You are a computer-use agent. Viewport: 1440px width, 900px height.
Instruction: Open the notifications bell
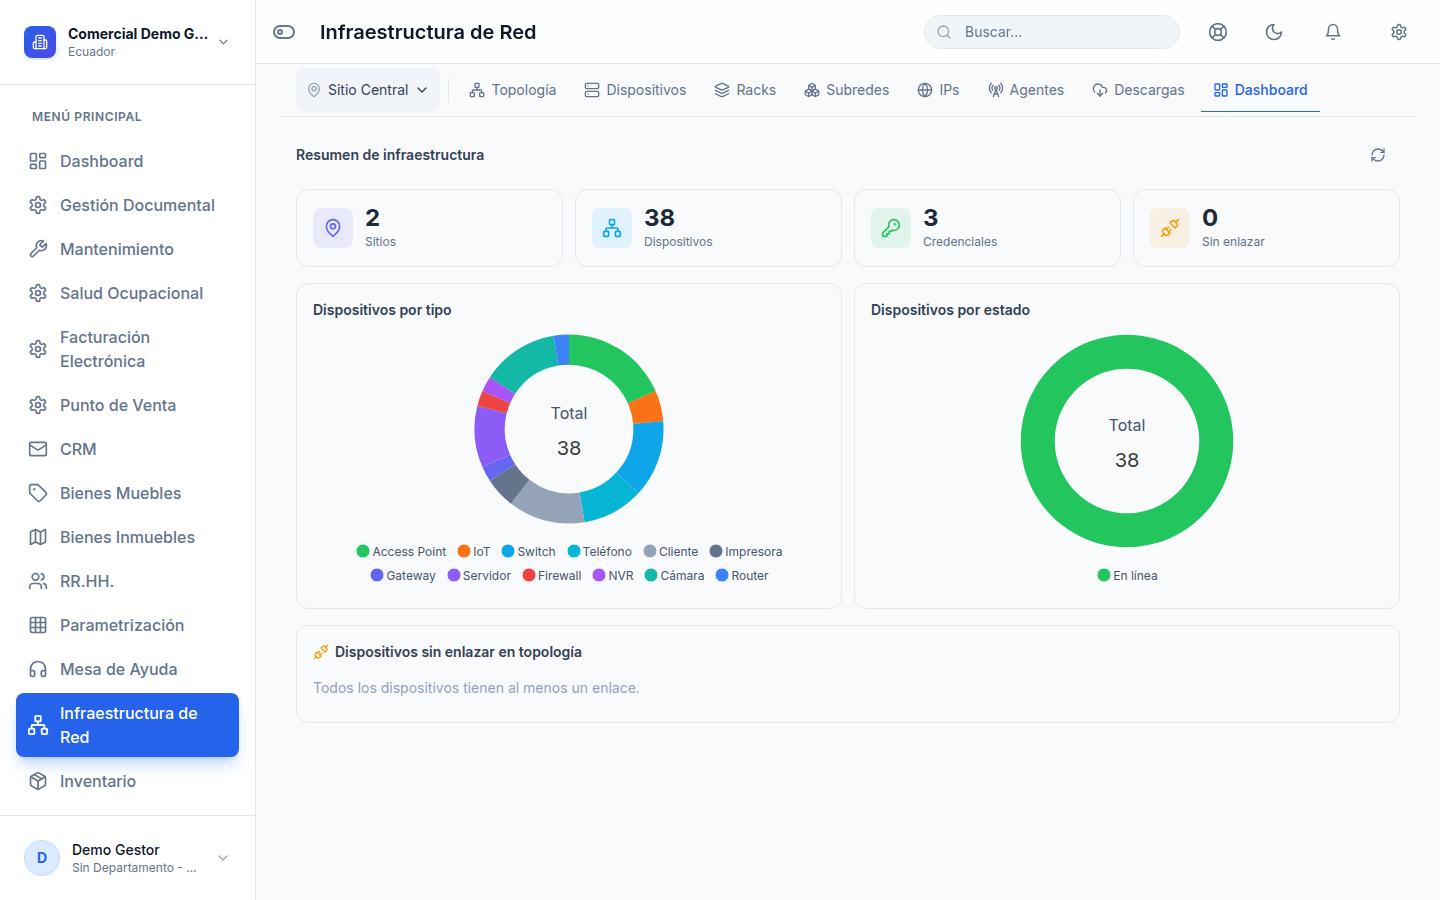tap(1333, 32)
